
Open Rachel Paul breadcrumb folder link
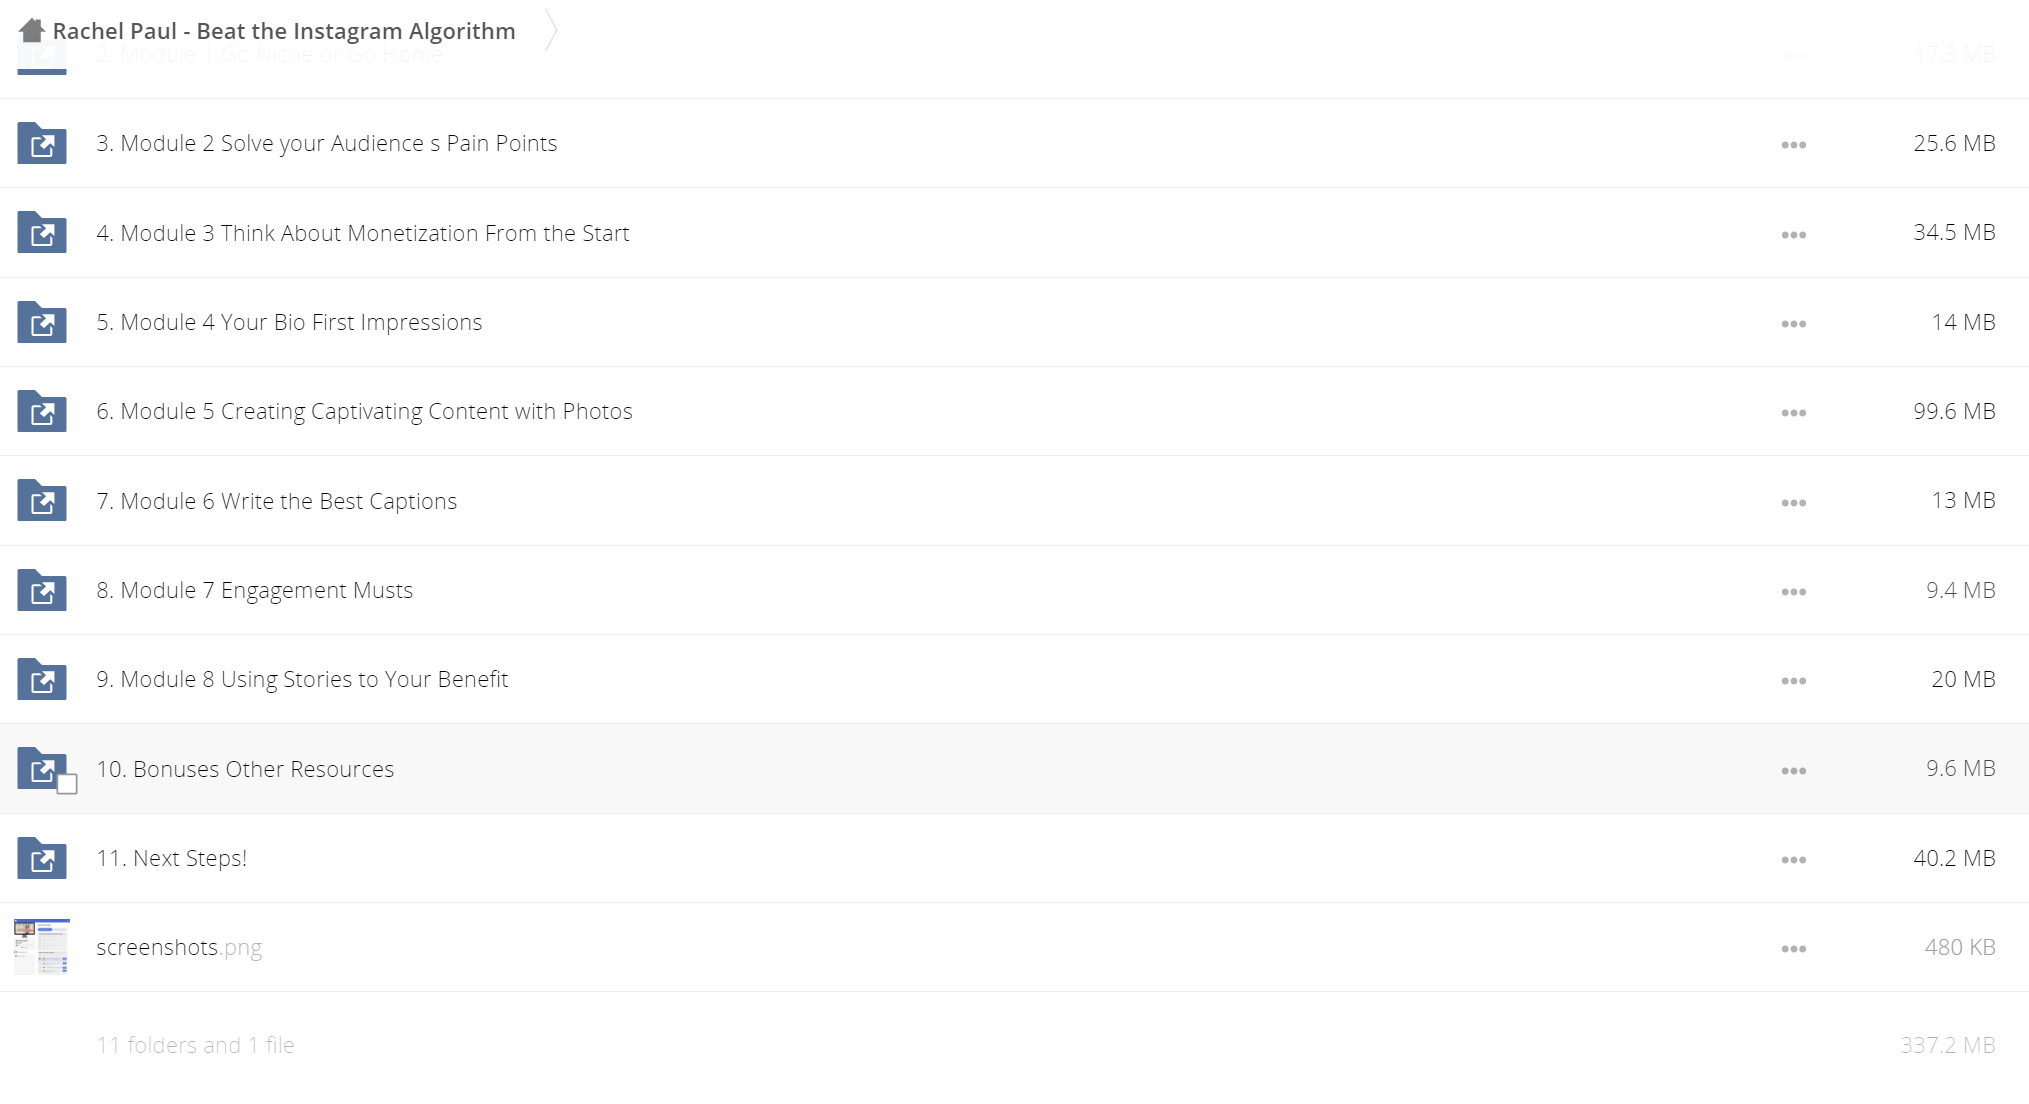tap(284, 31)
